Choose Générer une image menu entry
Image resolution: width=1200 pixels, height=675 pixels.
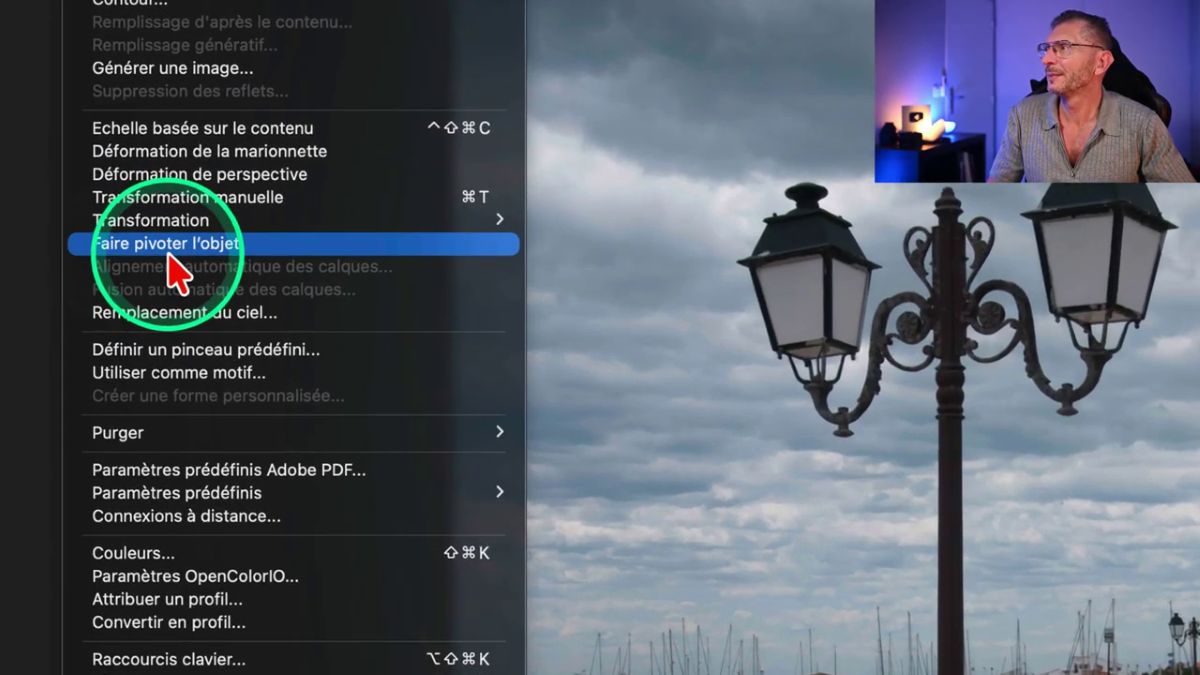point(172,69)
